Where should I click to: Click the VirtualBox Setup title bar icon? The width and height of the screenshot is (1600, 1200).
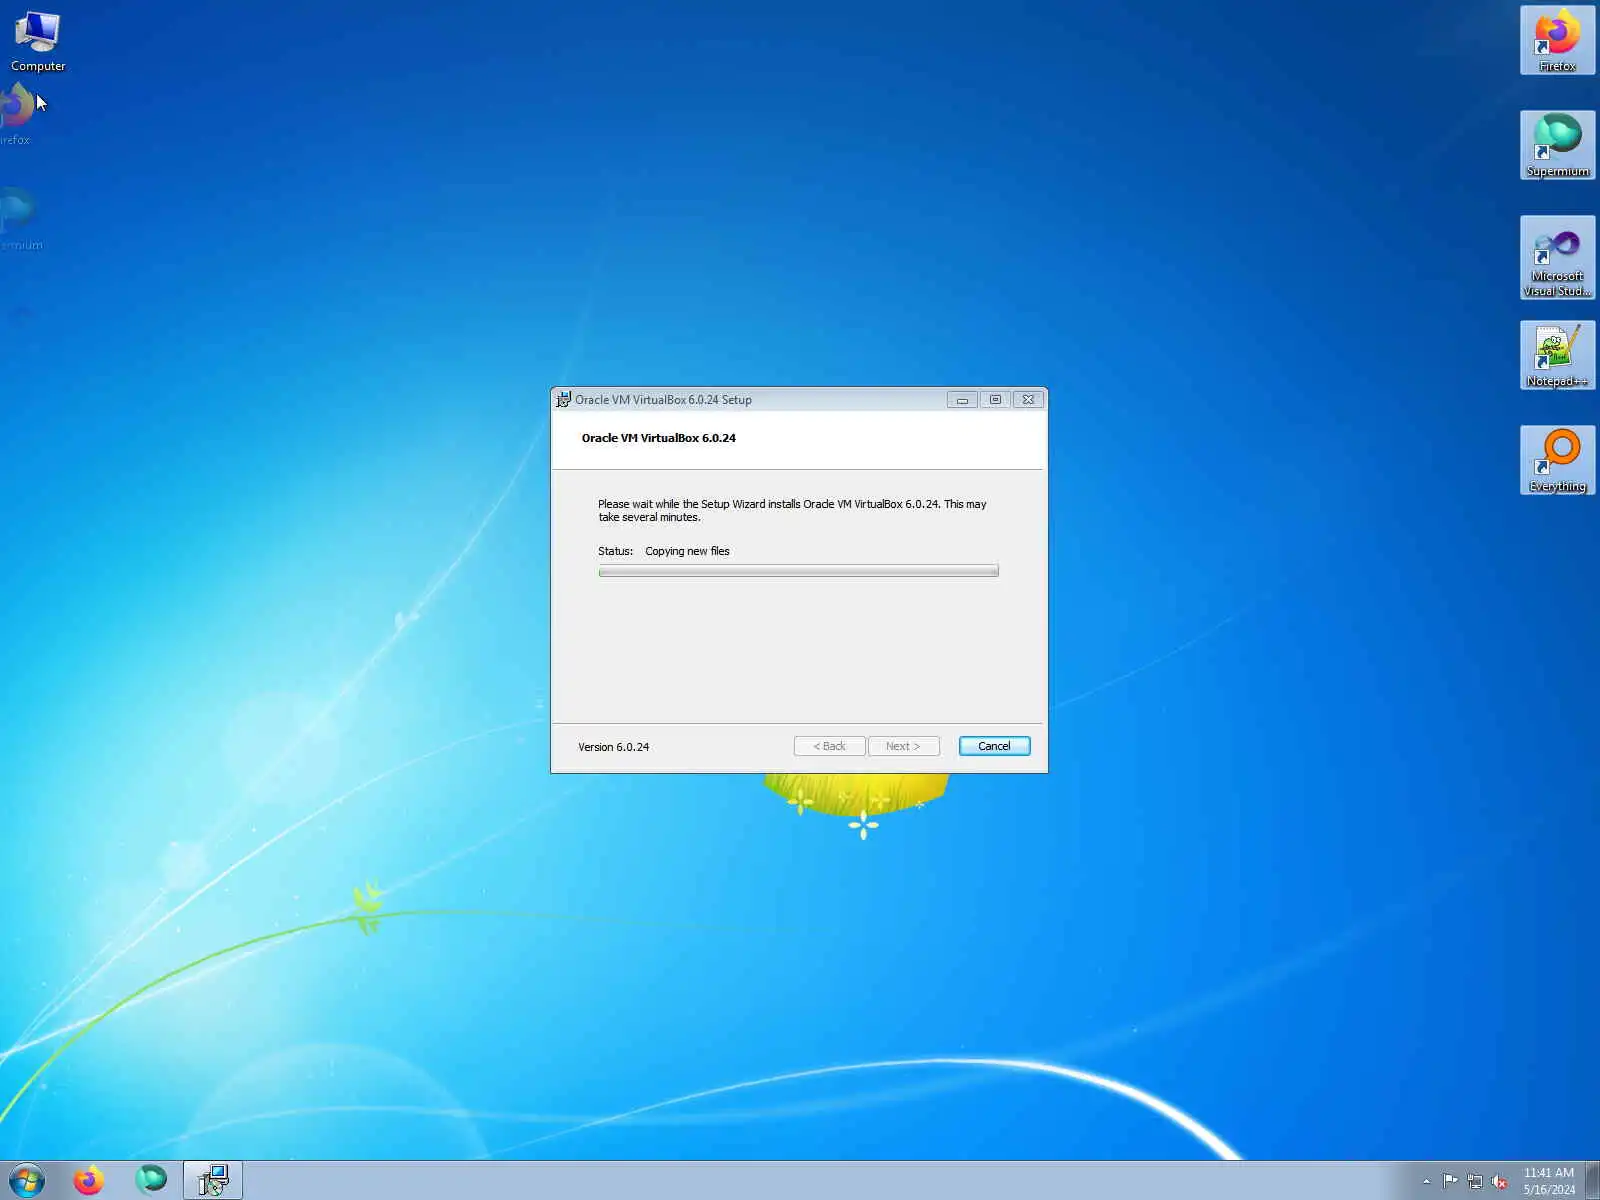564,400
